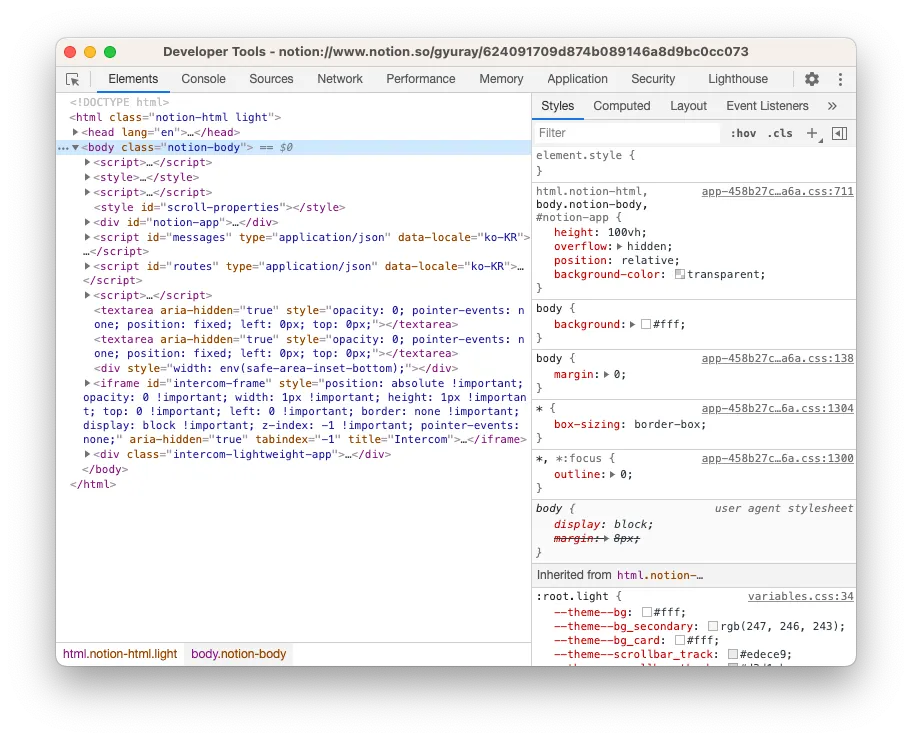
Task: Click --theme--scrollbar_track #edece9 swatch
Action: [x=733, y=654]
